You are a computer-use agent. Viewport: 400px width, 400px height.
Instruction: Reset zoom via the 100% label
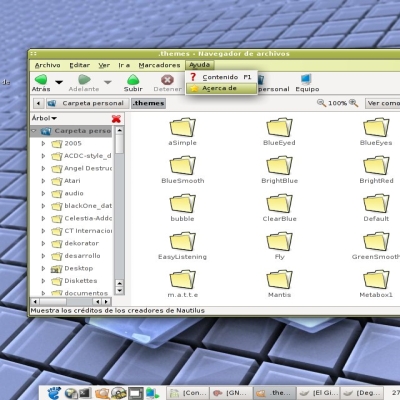coord(337,103)
